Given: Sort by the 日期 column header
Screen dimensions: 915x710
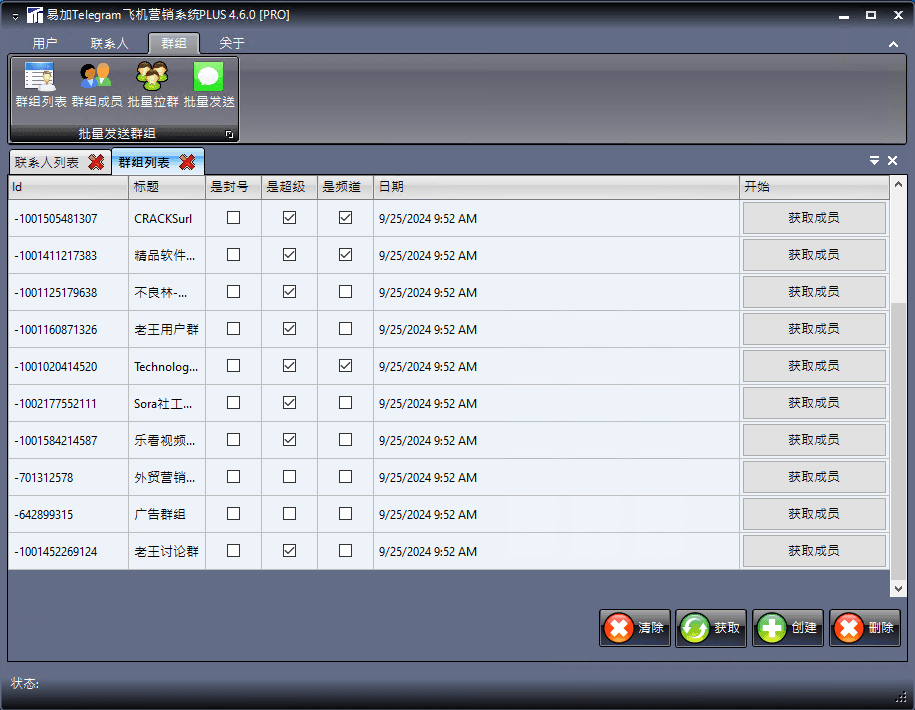Looking at the screenshot, I should click(557, 187).
